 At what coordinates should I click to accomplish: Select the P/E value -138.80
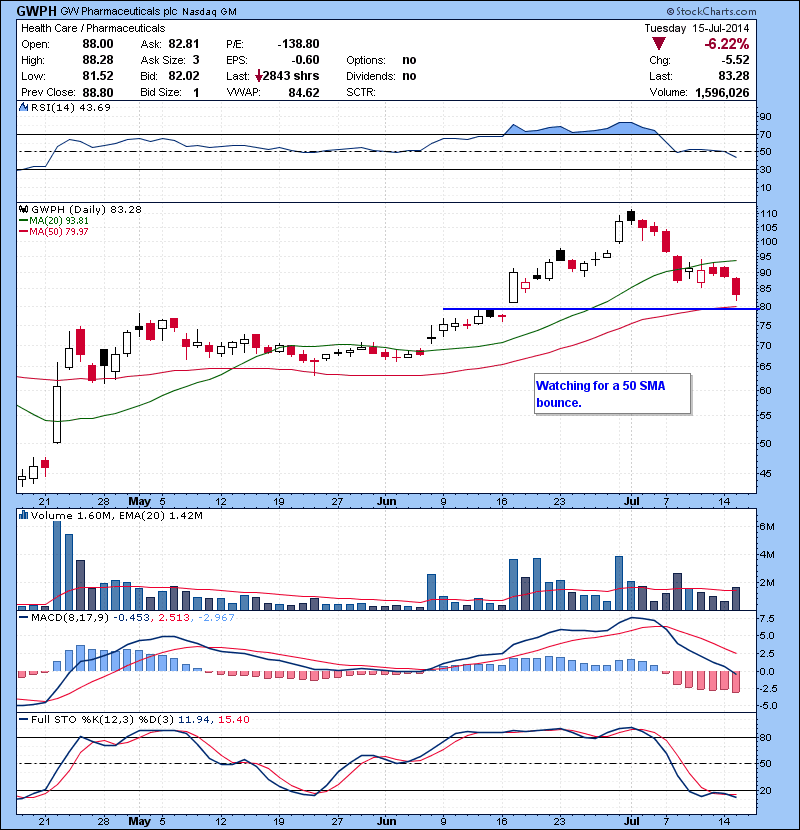tap(298, 44)
